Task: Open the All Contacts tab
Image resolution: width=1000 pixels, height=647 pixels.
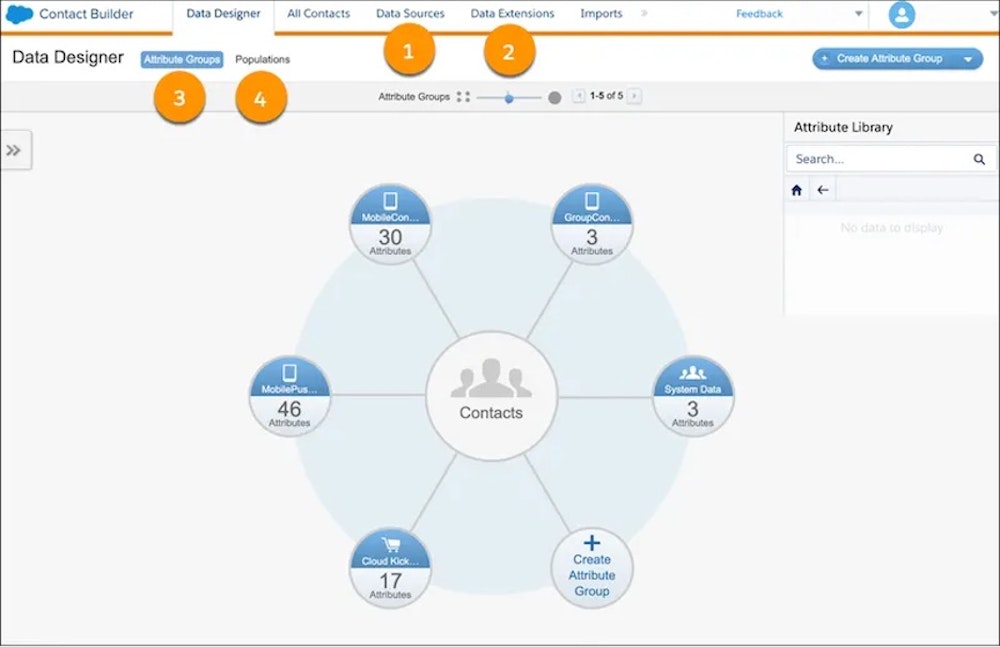Action: click(318, 14)
